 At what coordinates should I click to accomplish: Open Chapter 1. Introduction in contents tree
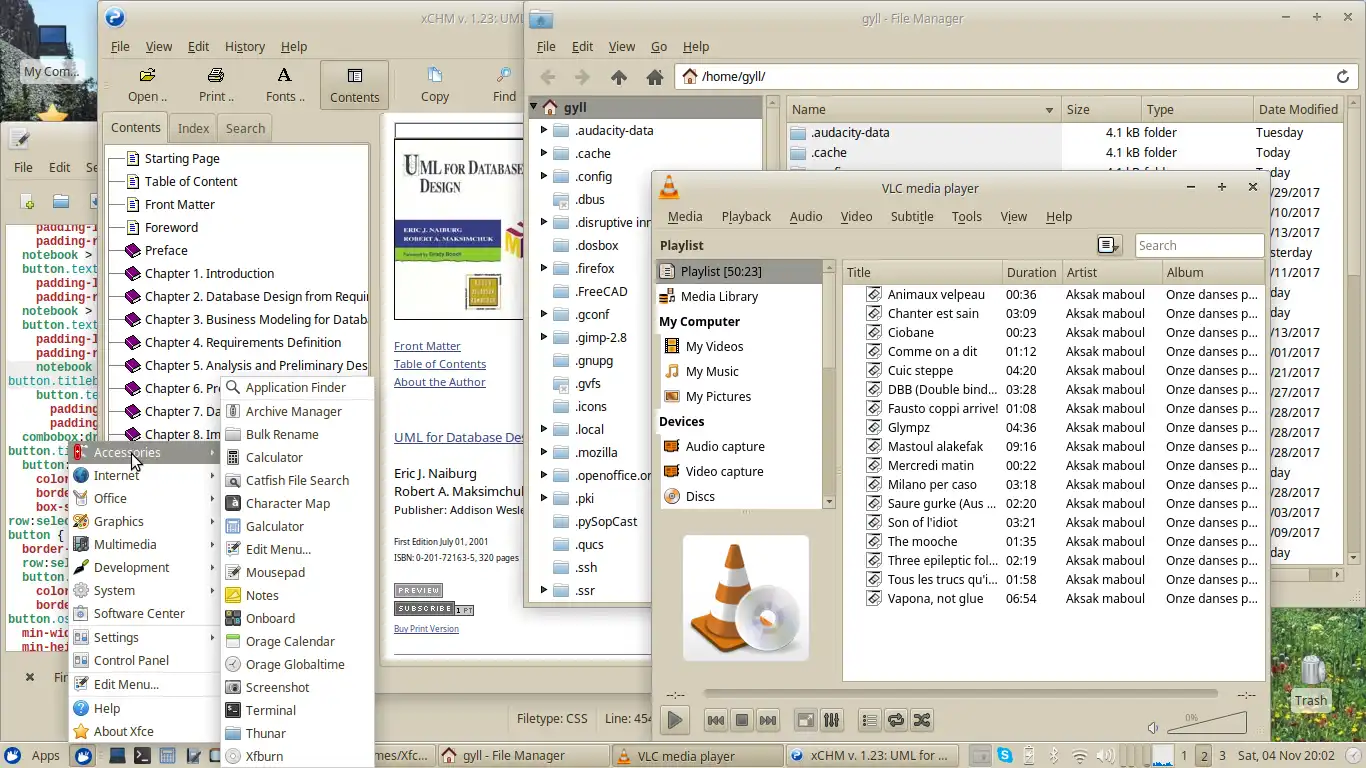[209, 273]
